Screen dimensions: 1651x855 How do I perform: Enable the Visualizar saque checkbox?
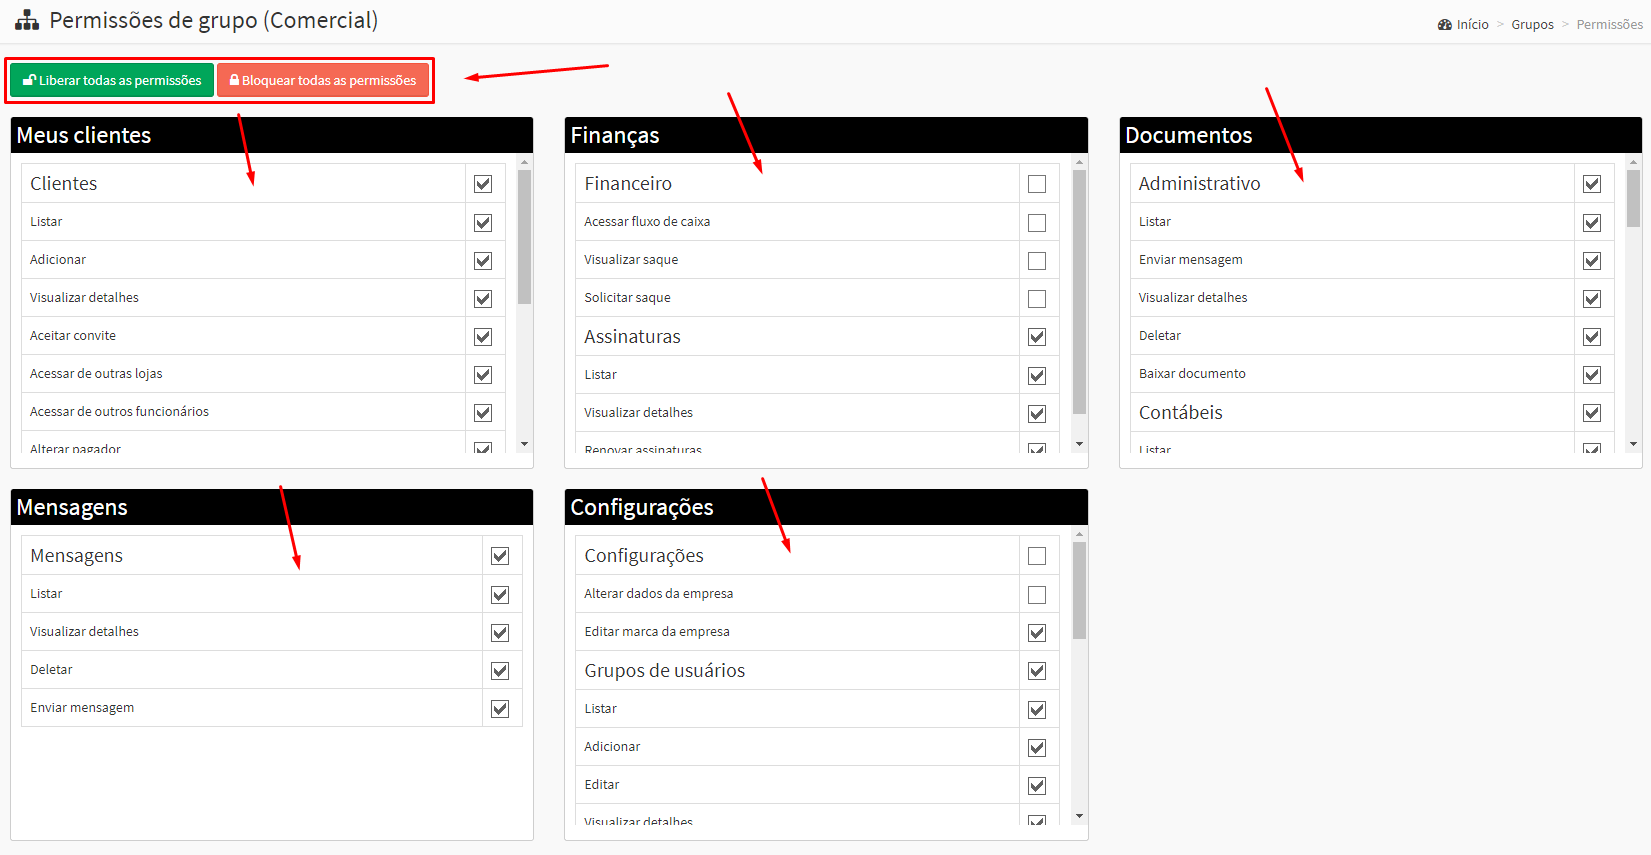[1037, 261]
